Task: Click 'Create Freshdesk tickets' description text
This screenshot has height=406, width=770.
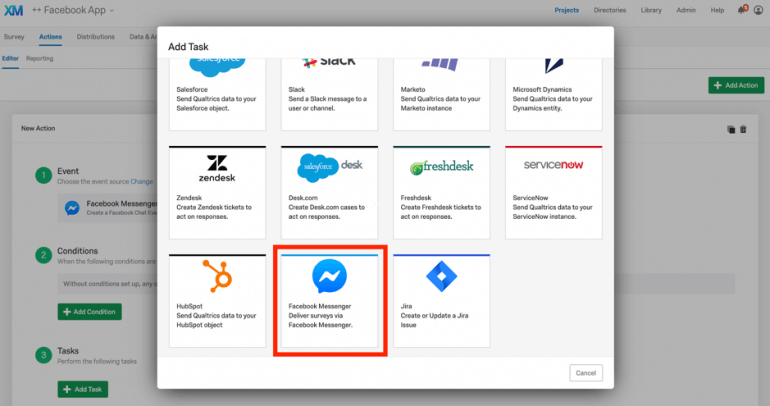Action: [440, 212]
